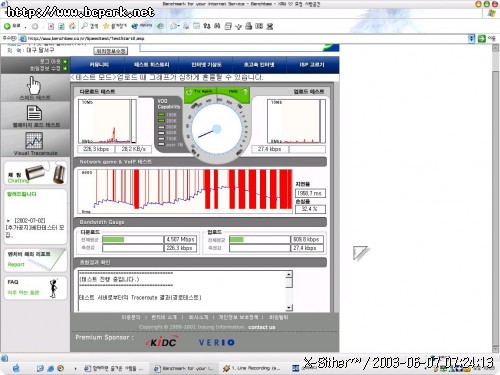Click the 회사소개 footer link
Screen dimensions: 500x375
coord(198,317)
